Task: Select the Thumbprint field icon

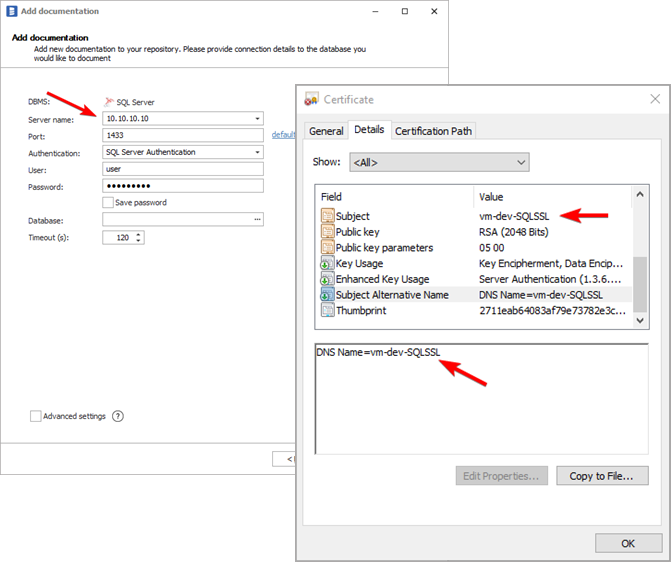Action: point(327,310)
